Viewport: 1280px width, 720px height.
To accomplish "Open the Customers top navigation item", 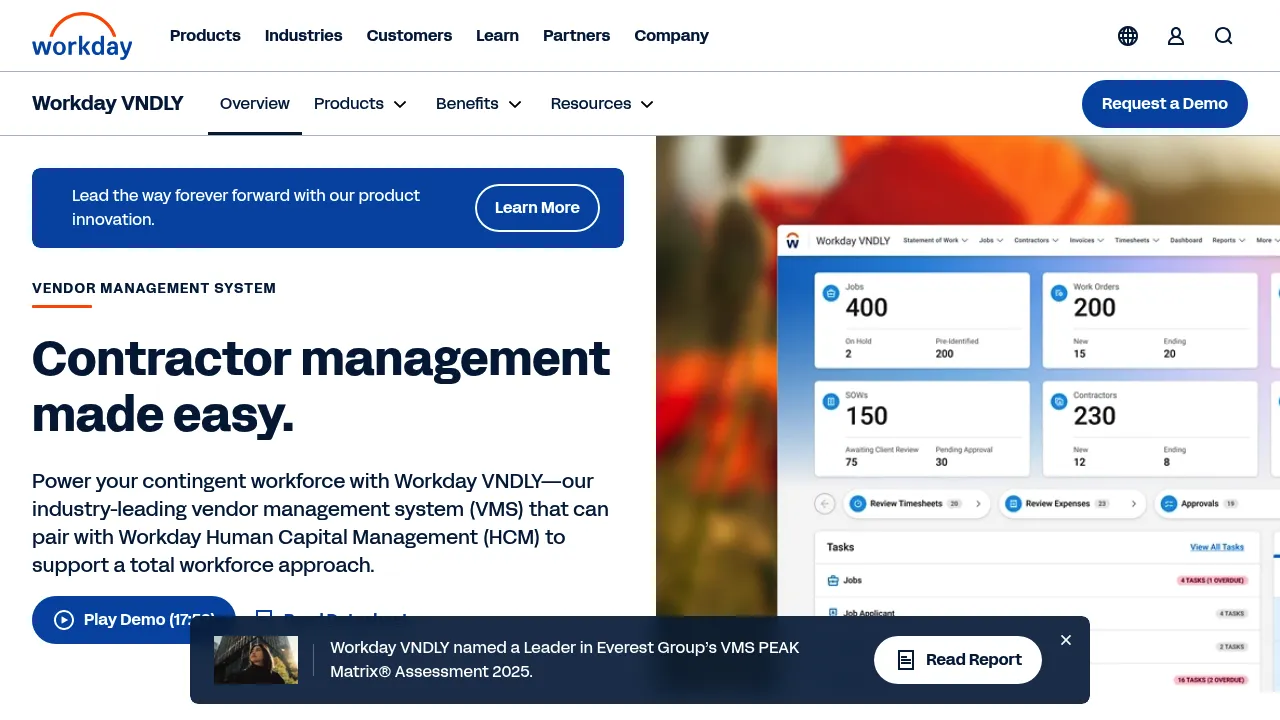I will pyautogui.click(x=409, y=36).
